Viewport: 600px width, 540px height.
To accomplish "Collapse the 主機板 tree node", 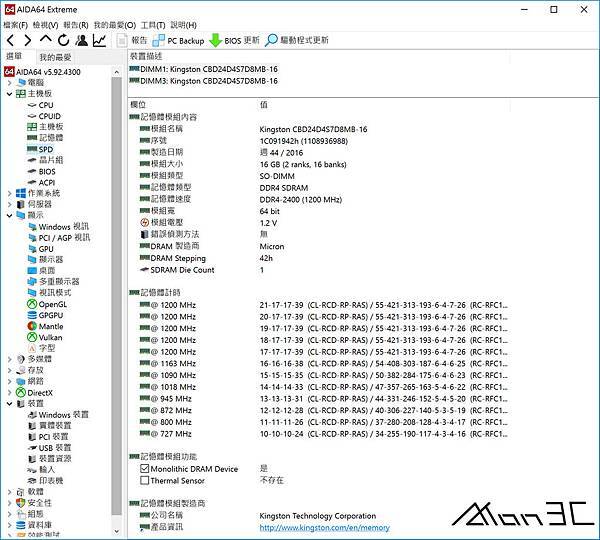I will [10, 94].
